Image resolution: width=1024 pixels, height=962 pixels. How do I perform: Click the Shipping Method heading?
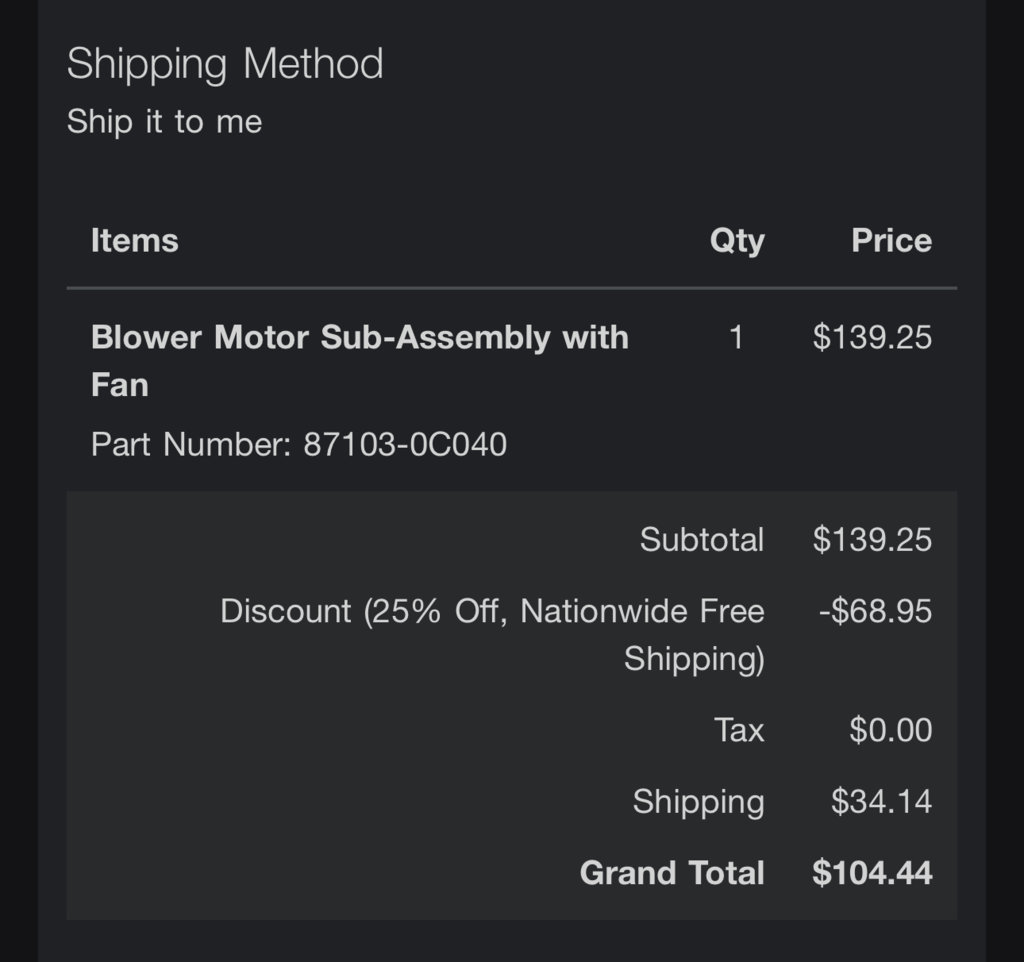click(225, 65)
